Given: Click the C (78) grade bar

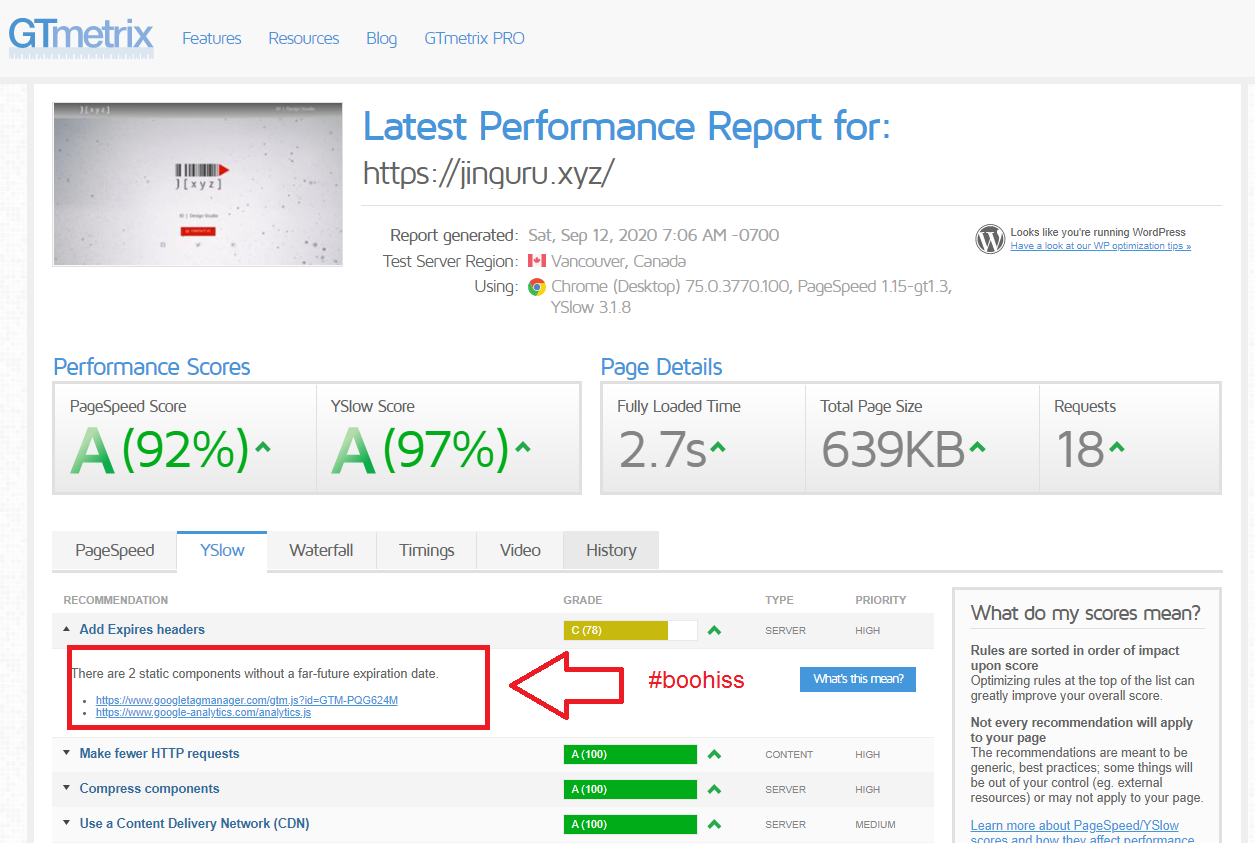Looking at the screenshot, I should click(630, 630).
